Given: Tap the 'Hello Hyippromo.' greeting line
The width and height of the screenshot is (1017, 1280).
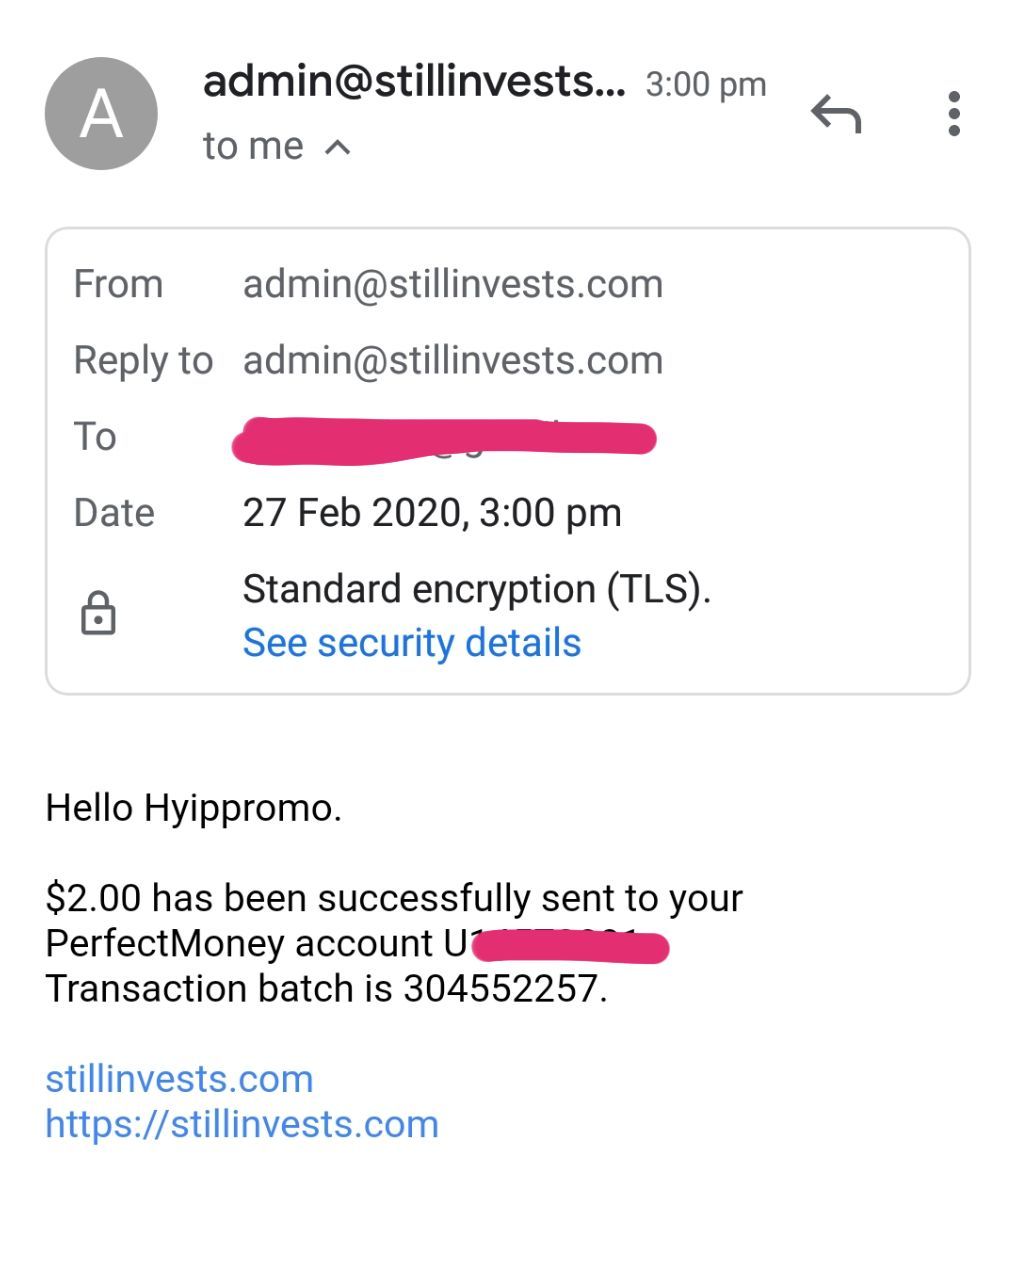Looking at the screenshot, I should [194, 808].
